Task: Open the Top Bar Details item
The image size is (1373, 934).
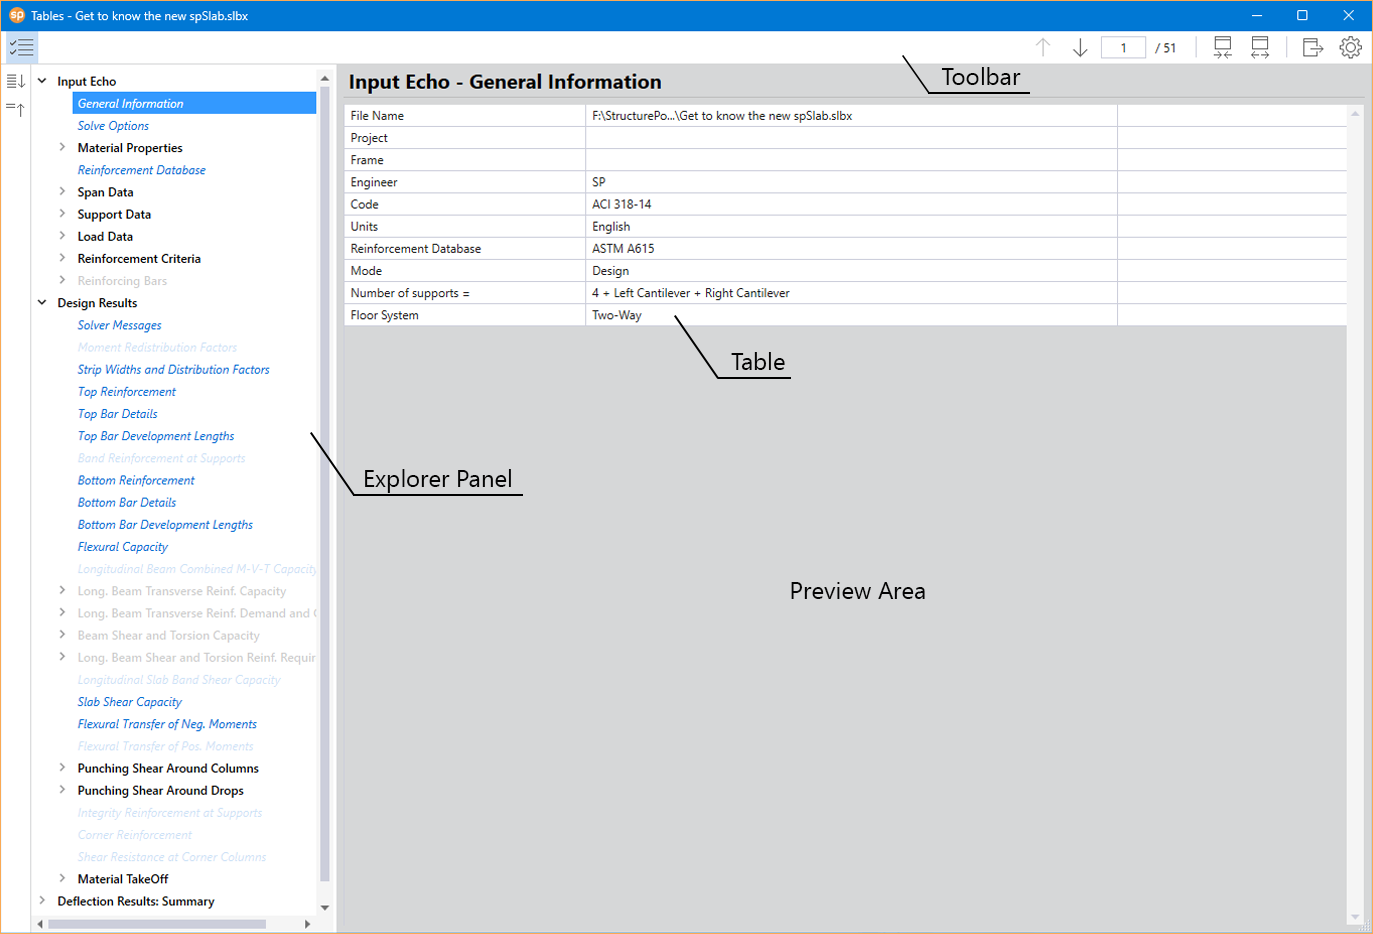Action: click(x=117, y=414)
